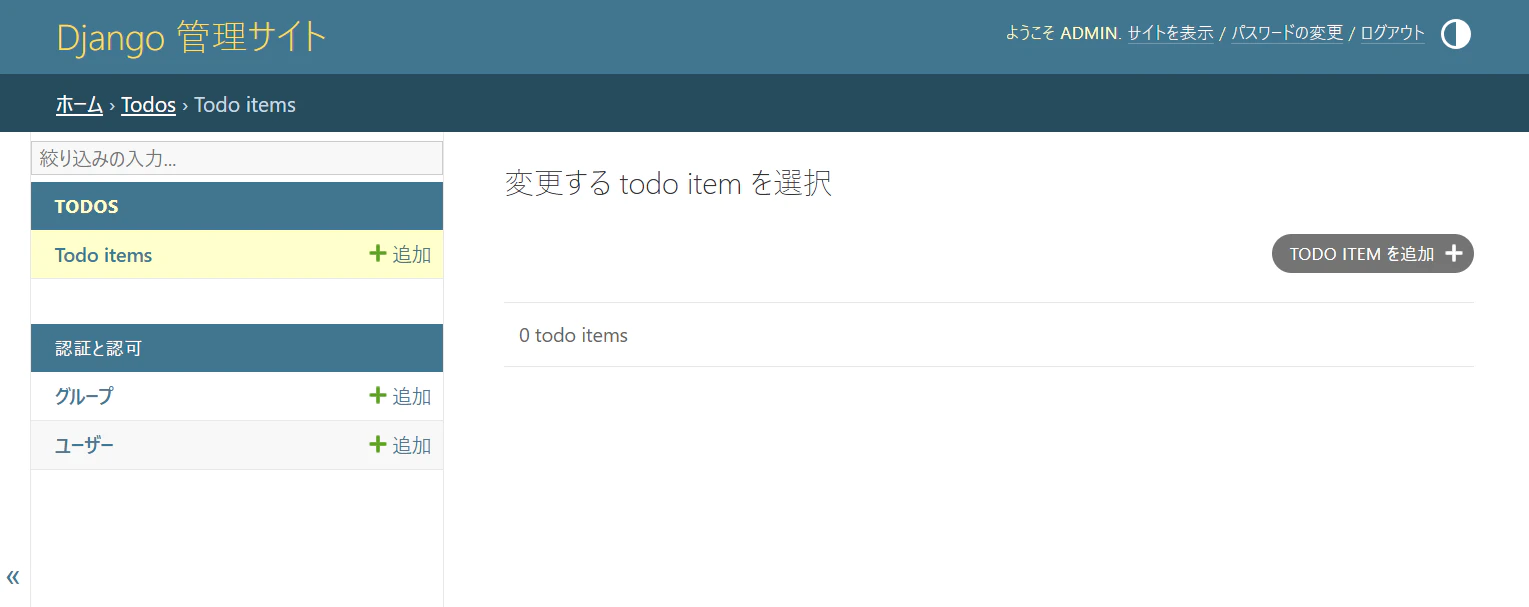
Task: Collapse the sidebar with the double-chevron
Action: pos(13,577)
